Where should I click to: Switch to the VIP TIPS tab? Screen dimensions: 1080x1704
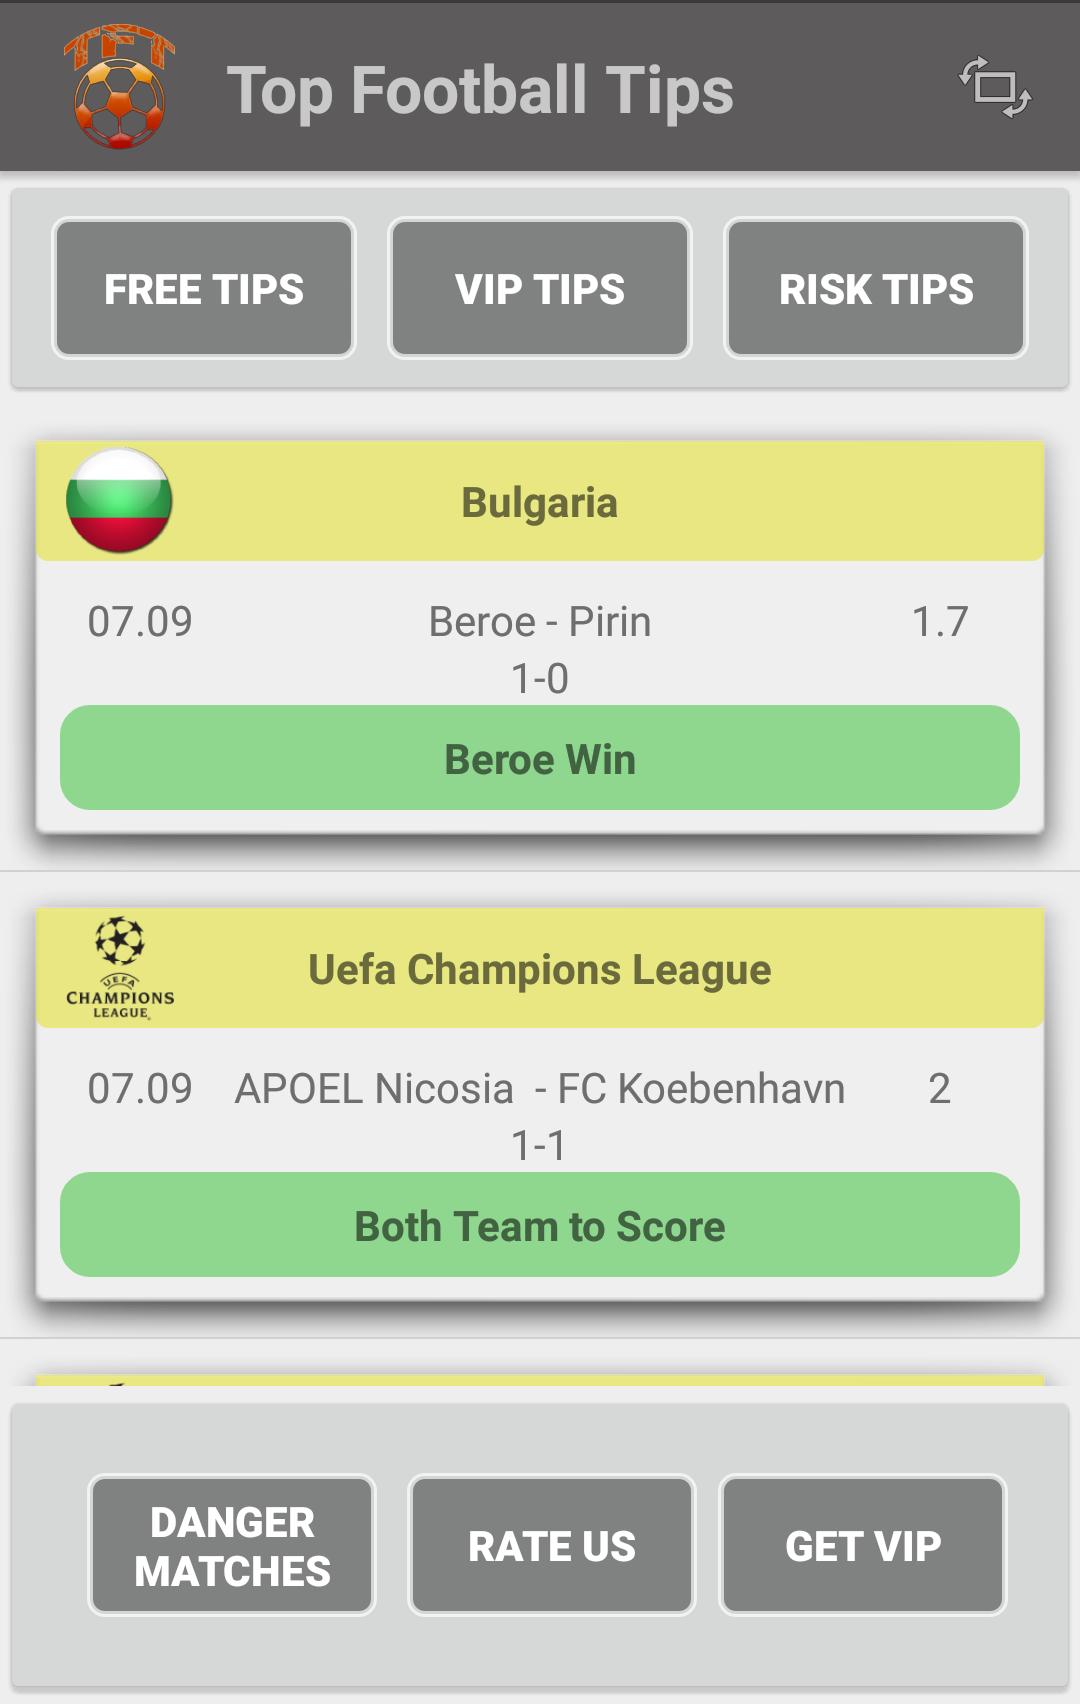click(x=540, y=288)
